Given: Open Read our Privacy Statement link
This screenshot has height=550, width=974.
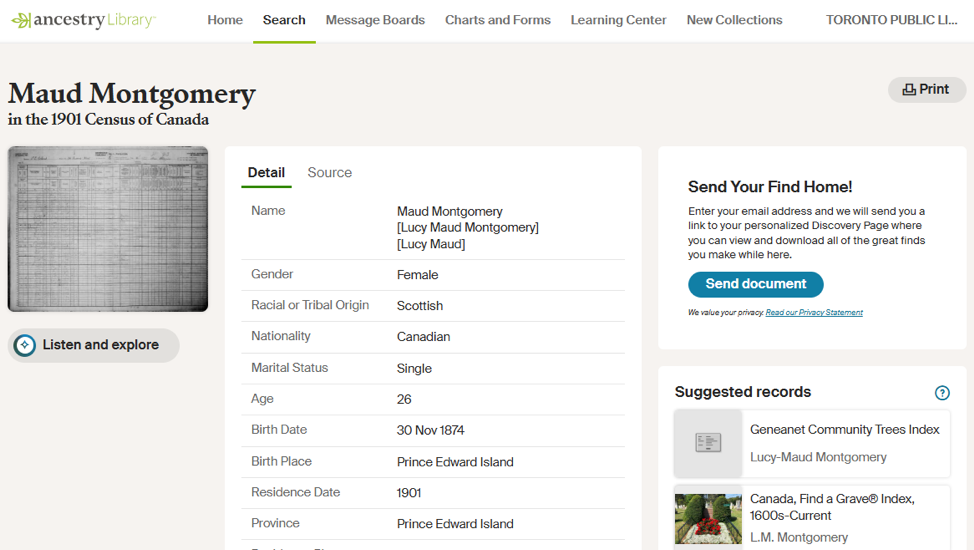Looking at the screenshot, I should (x=814, y=313).
